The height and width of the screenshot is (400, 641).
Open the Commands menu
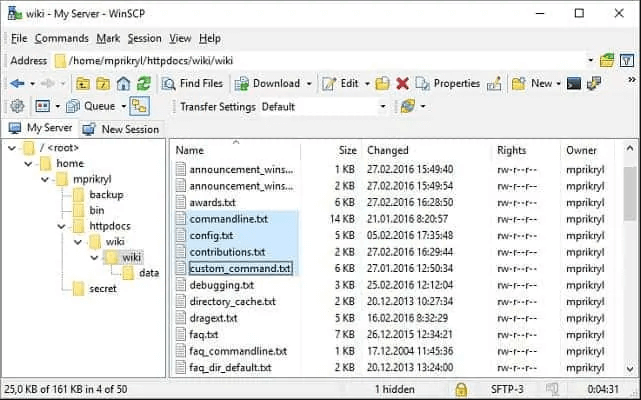click(62, 38)
